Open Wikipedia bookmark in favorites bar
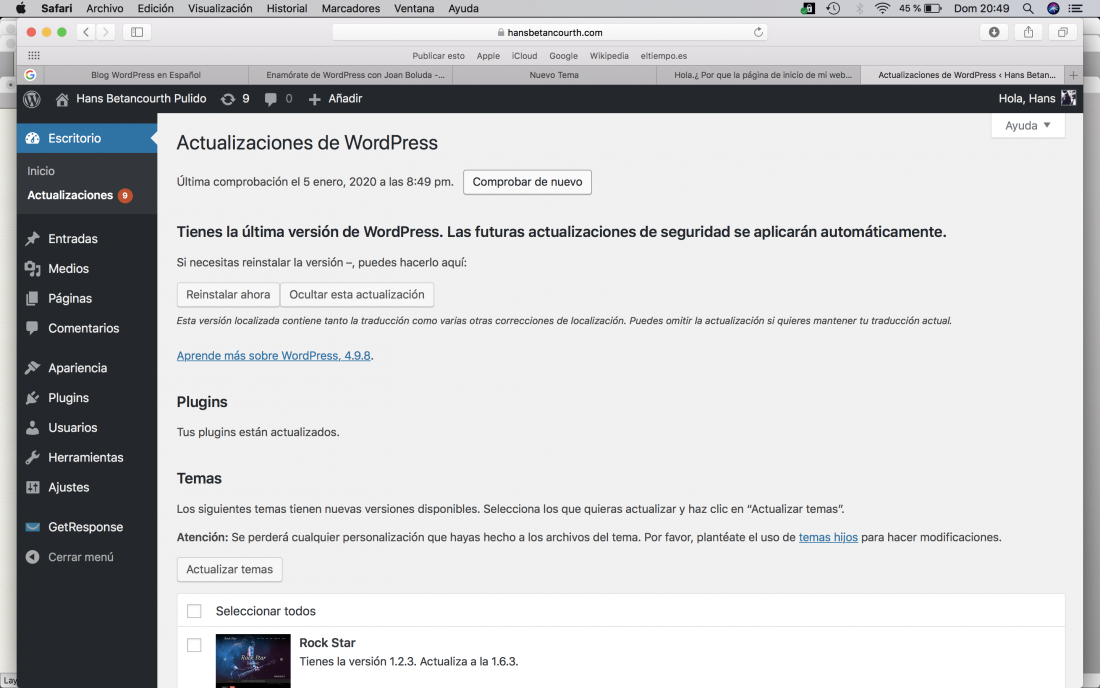 point(609,56)
